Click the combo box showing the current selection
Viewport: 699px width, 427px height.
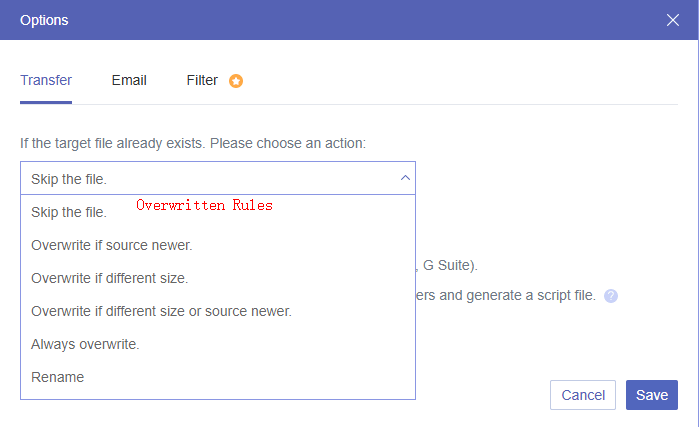pos(200,178)
